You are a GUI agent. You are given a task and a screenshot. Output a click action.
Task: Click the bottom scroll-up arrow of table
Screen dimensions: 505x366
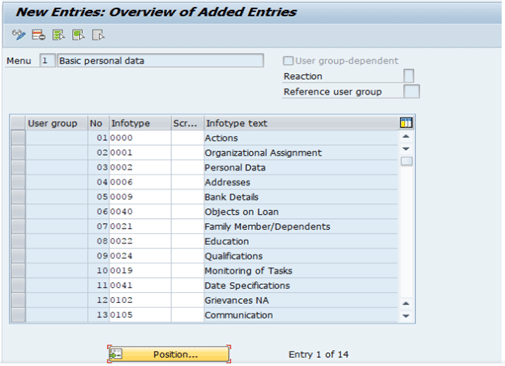[x=406, y=303]
